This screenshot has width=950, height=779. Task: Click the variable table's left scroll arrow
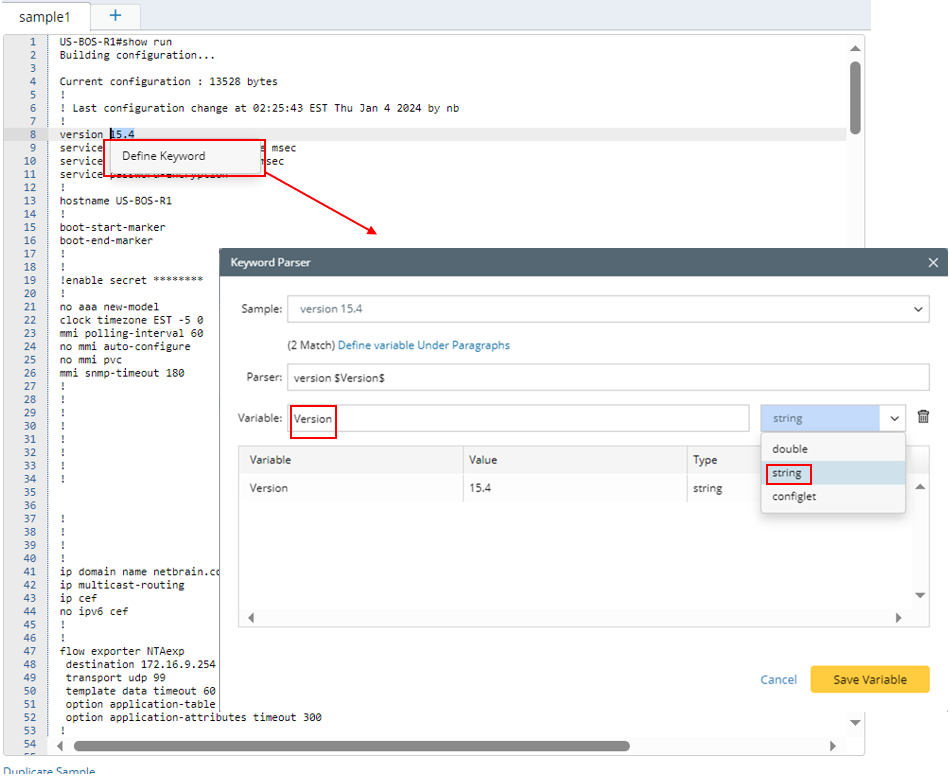(251, 617)
